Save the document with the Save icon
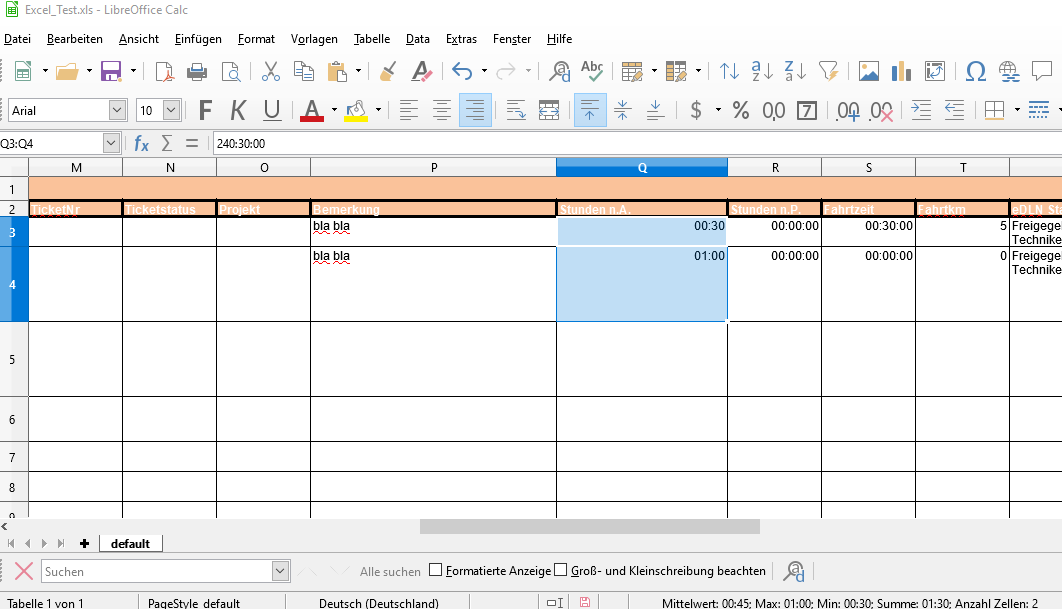This screenshot has height=609, width=1062. tap(111, 71)
